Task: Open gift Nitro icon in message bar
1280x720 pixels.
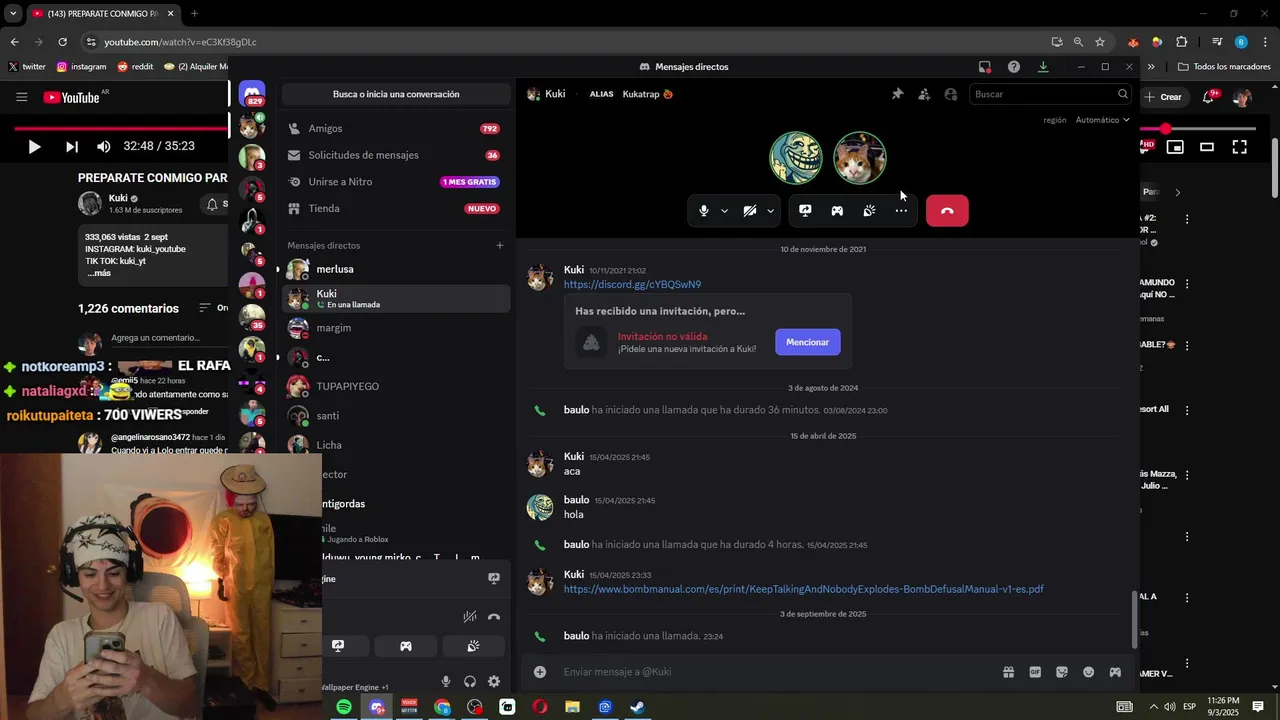Action: tap(1009, 672)
